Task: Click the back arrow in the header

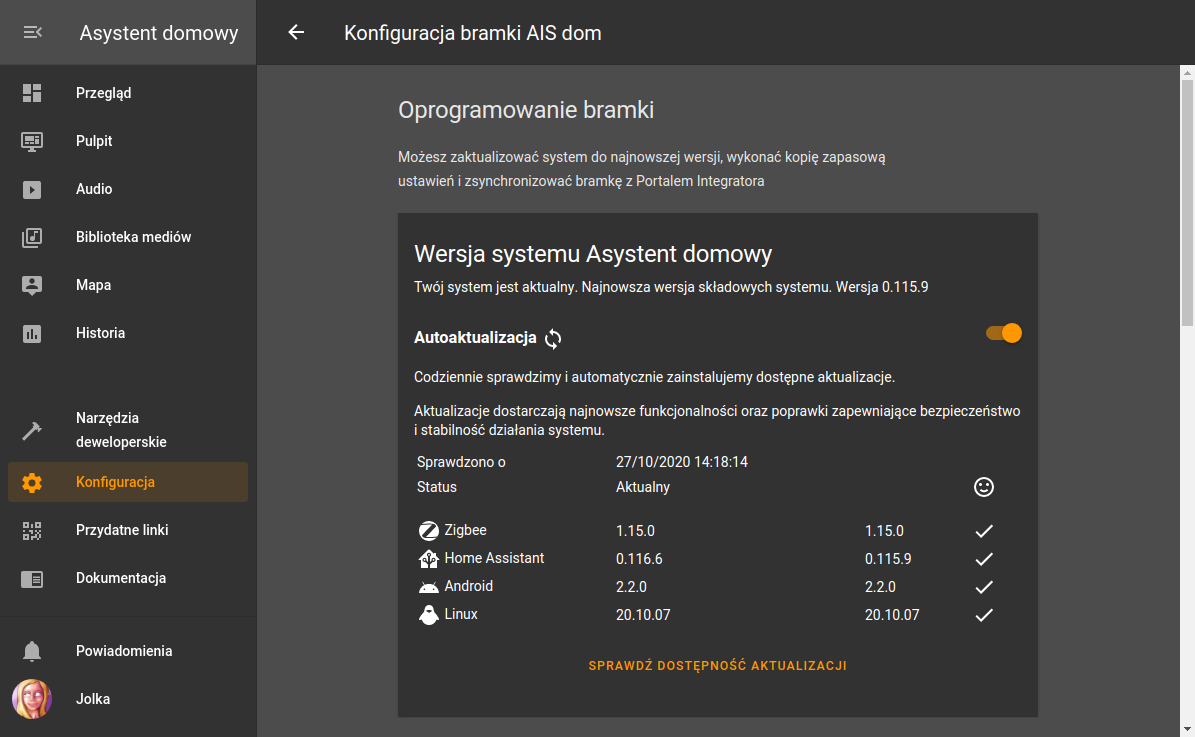Action: [x=296, y=33]
